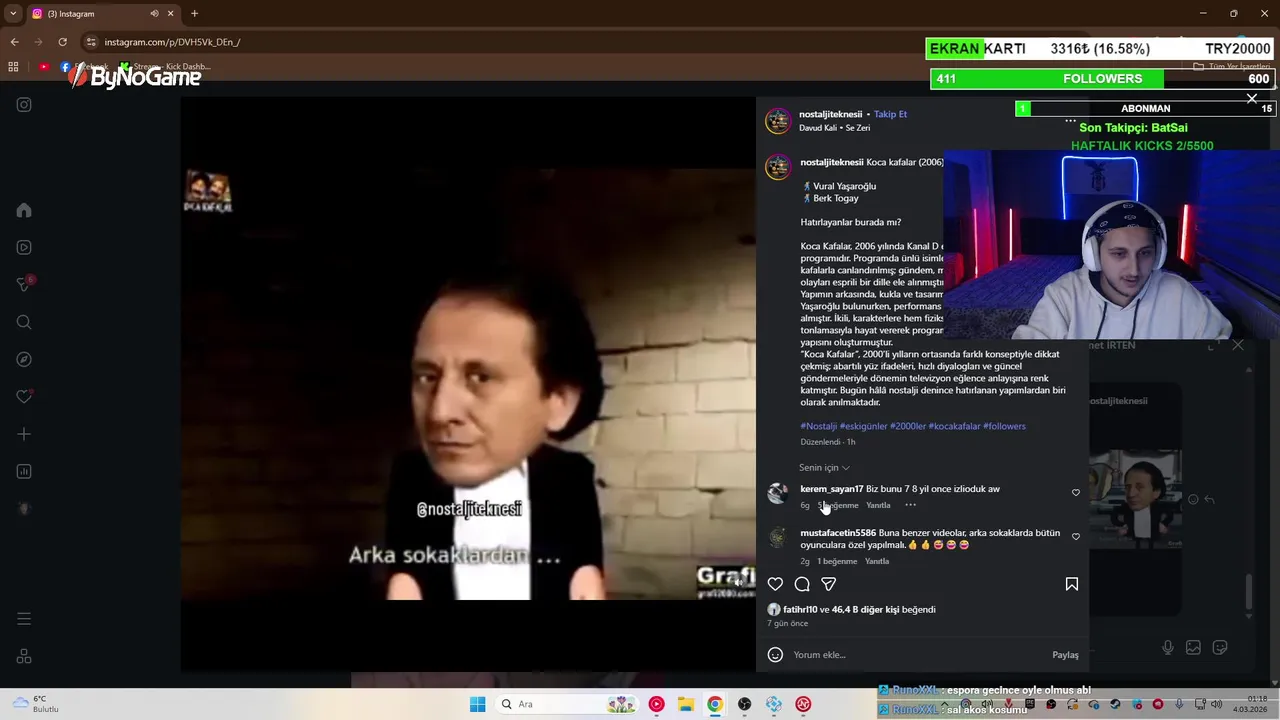This screenshot has width=1280, height=720.
Task: Open Notifications heart in the sidebar
Action: pos(24,396)
